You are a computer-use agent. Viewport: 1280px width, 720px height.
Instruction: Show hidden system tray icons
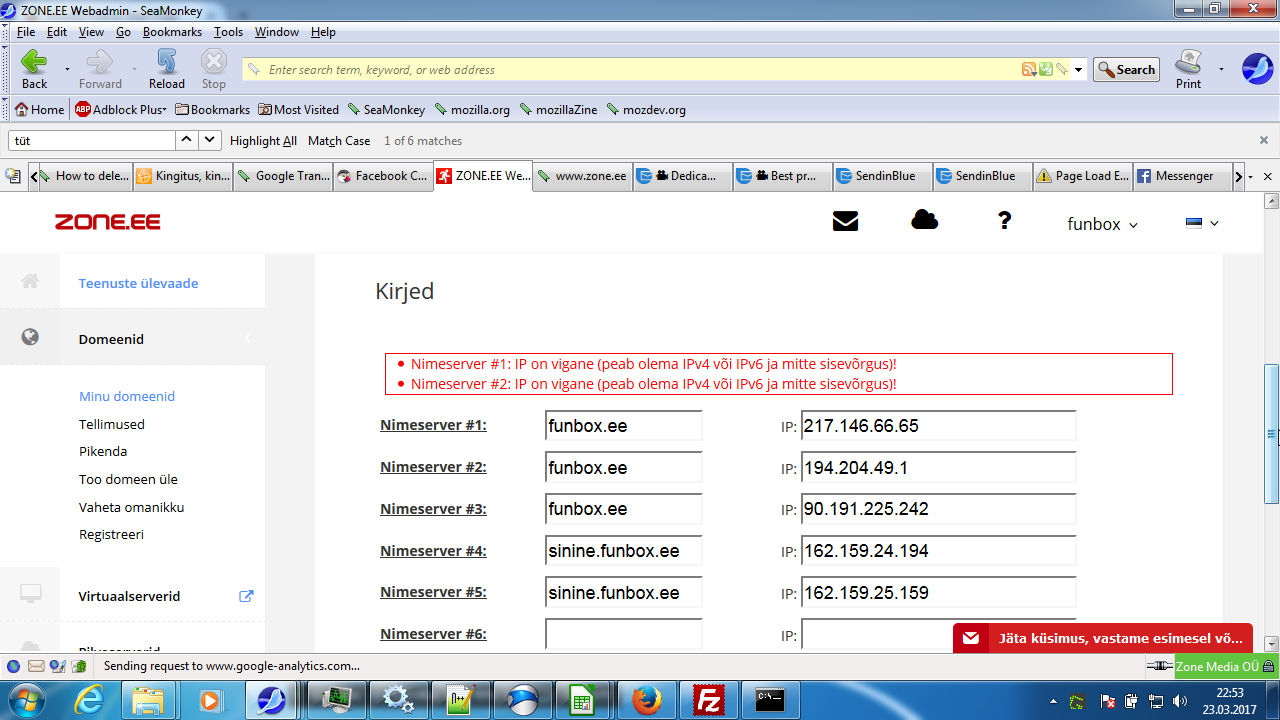point(1052,700)
